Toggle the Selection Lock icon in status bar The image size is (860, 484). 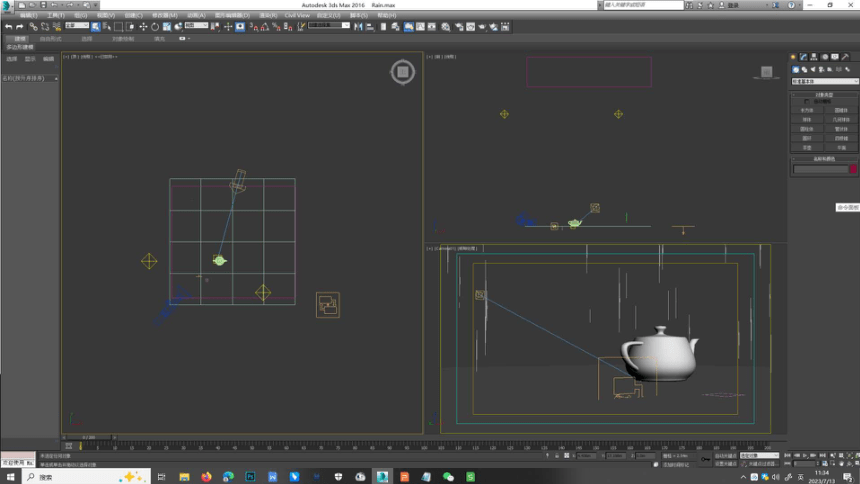557,455
